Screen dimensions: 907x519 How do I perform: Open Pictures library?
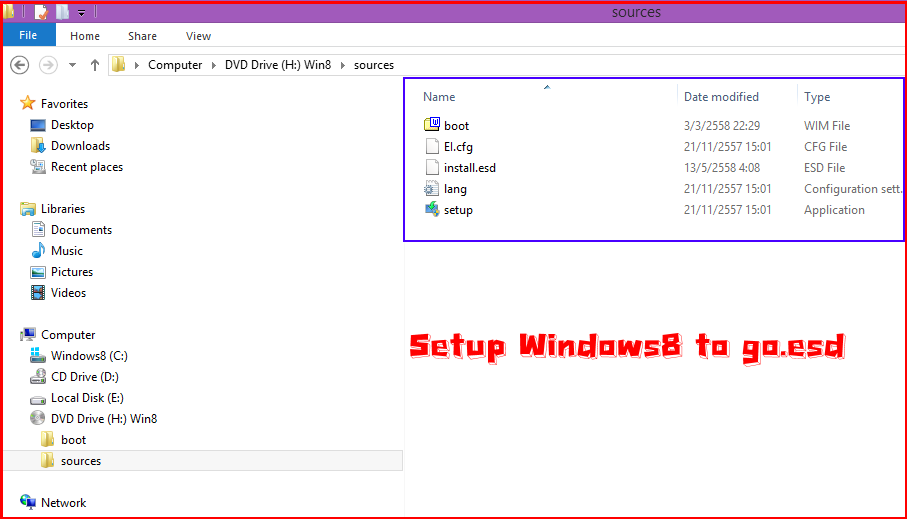tap(72, 272)
